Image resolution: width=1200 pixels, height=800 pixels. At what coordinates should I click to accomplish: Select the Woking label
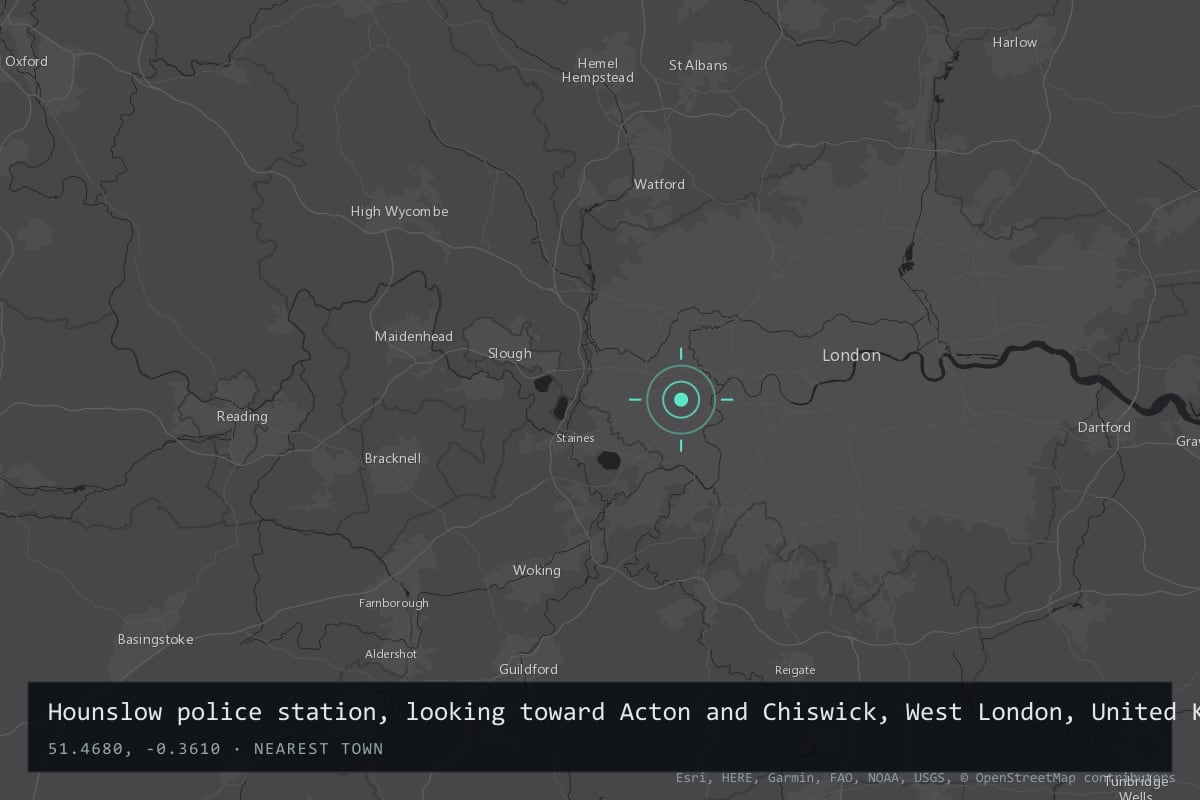(x=536, y=570)
